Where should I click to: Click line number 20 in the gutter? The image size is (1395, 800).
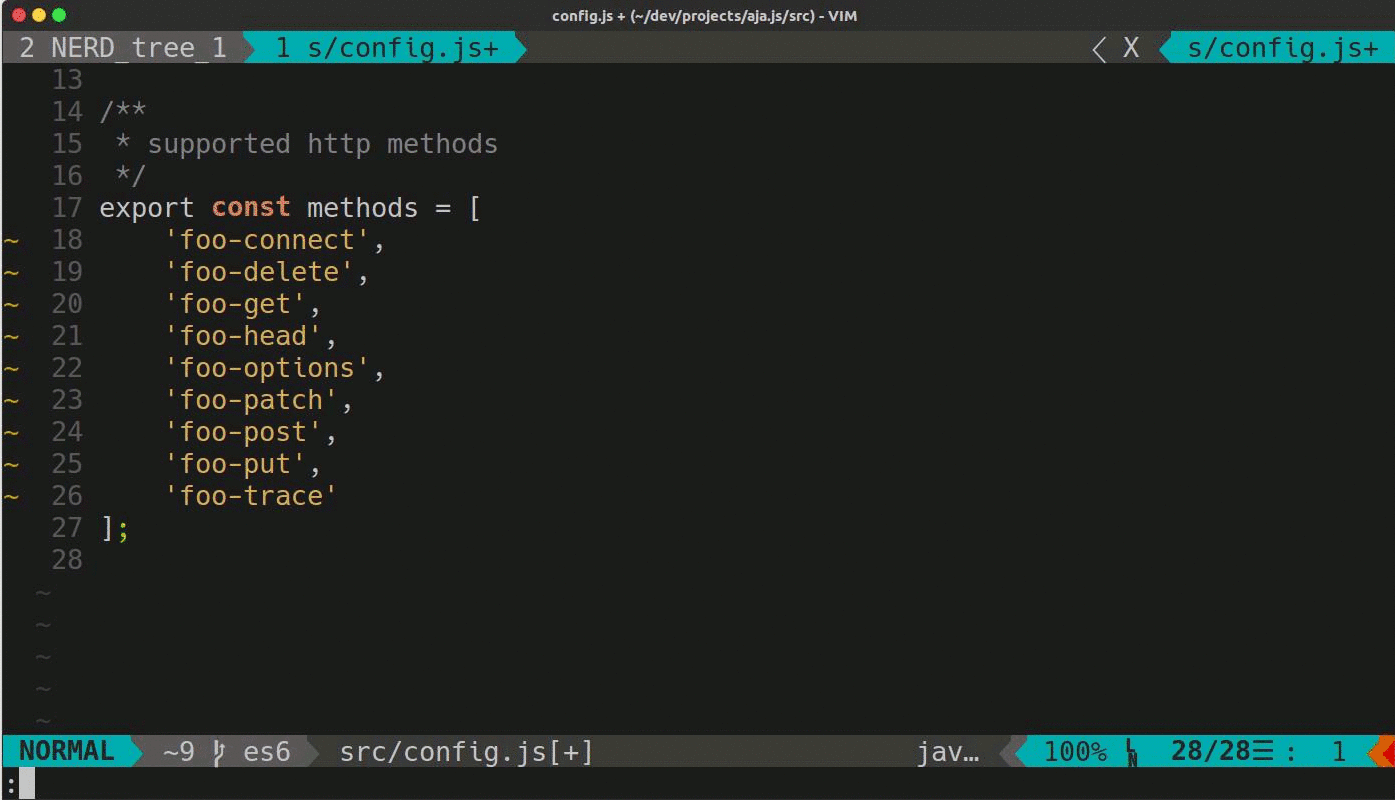coord(67,304)
